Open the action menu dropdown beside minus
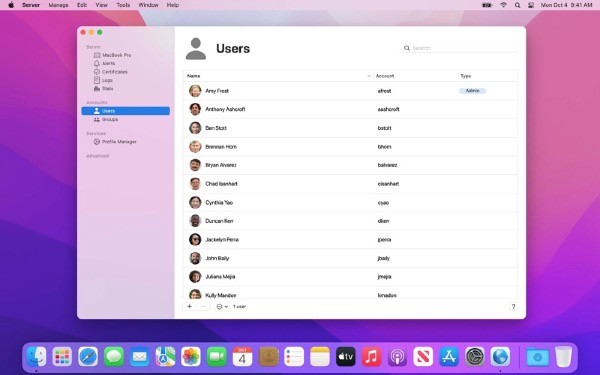Image resolution: width=600 pixels, height=375 pixels. click(222, 307)
